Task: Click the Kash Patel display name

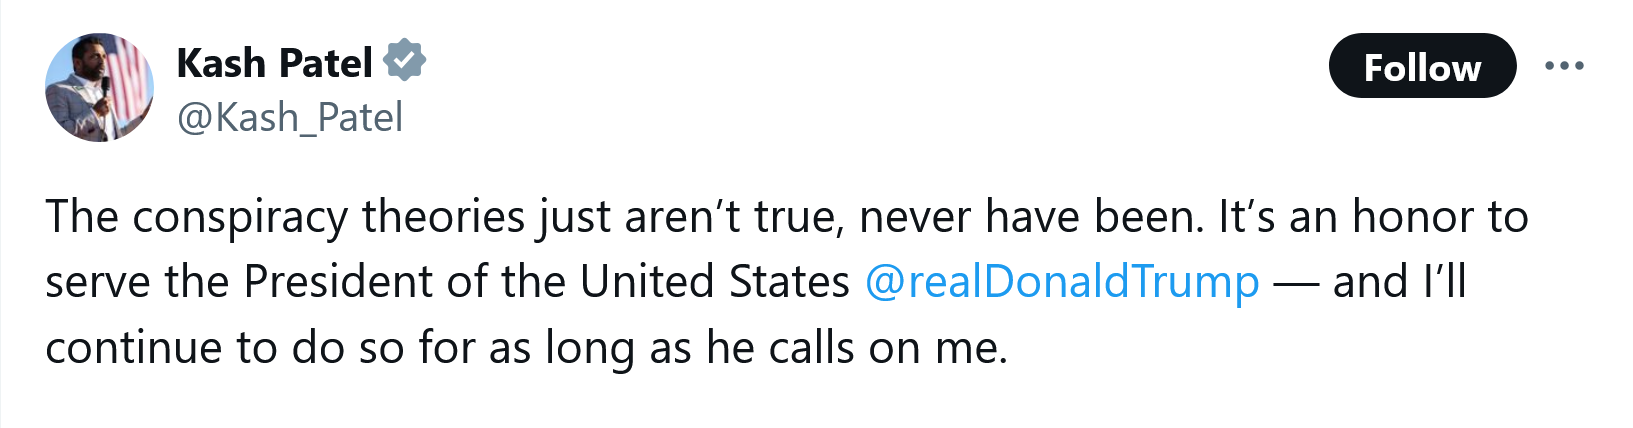Action: point(275,63)
